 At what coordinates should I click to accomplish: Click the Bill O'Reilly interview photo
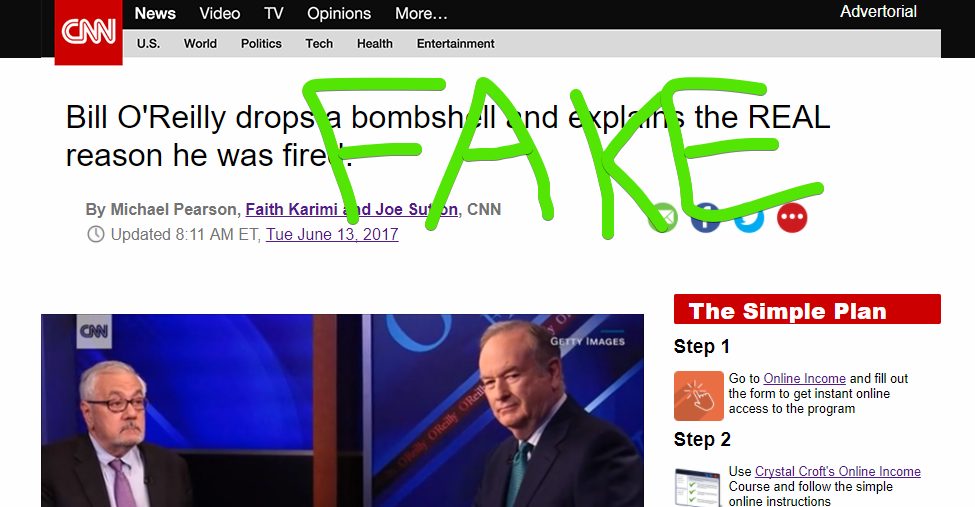click(x=342, y=411)
